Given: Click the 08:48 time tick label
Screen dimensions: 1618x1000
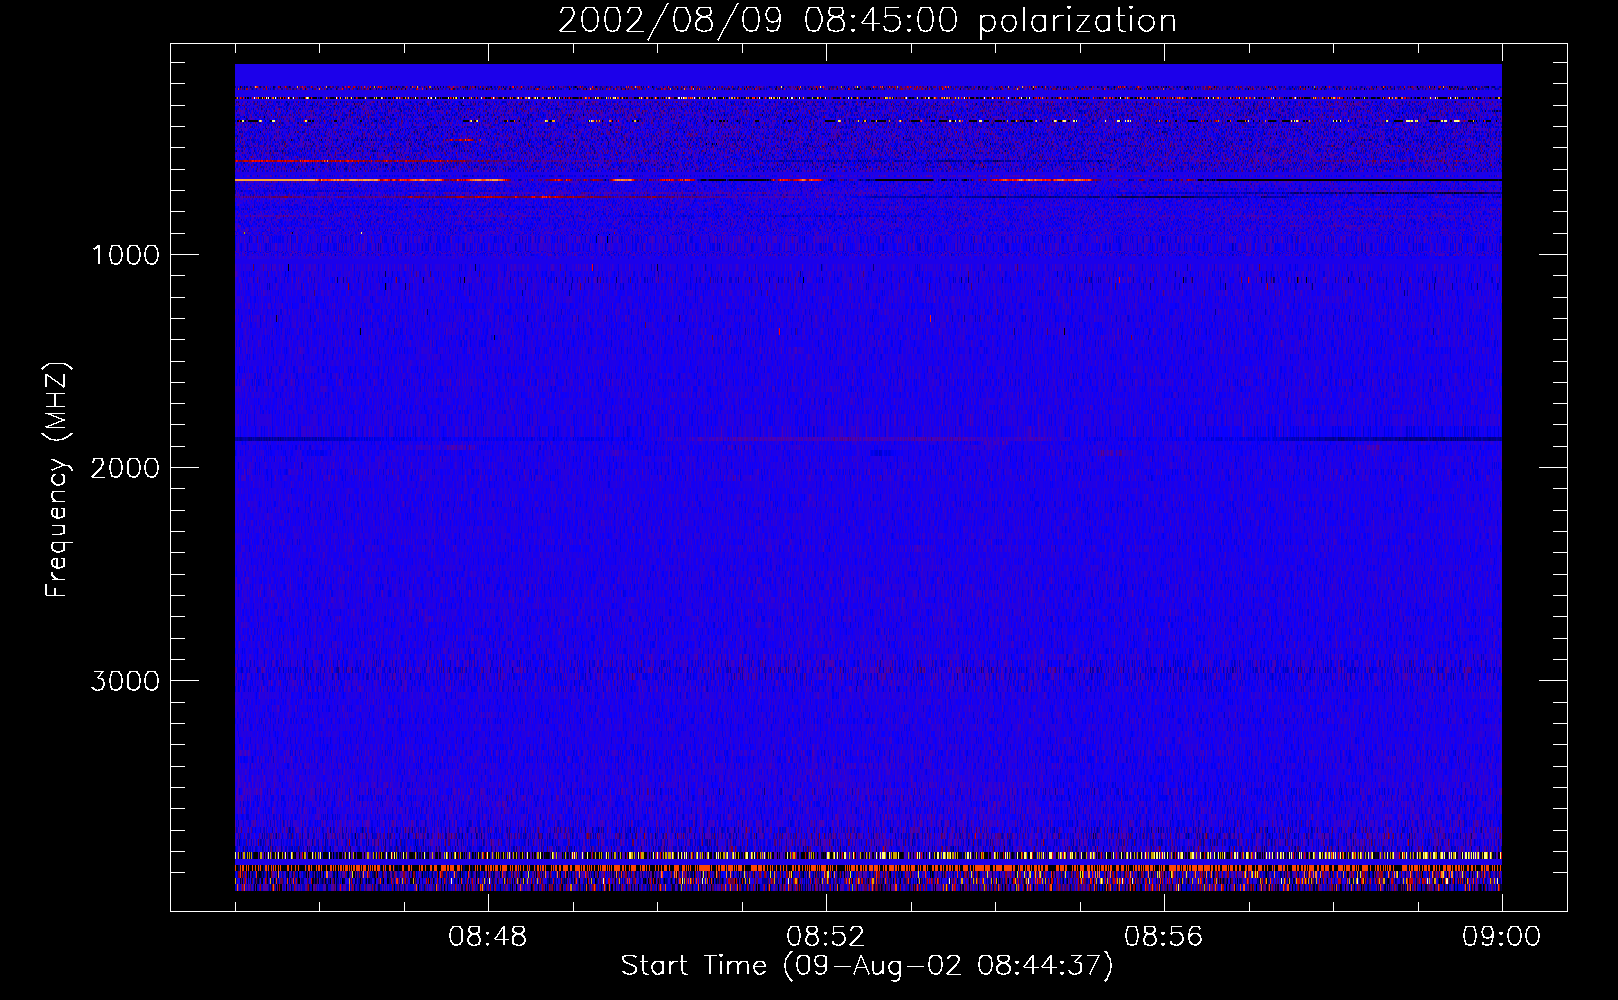Looking at the screenshot, I should 488,937.
